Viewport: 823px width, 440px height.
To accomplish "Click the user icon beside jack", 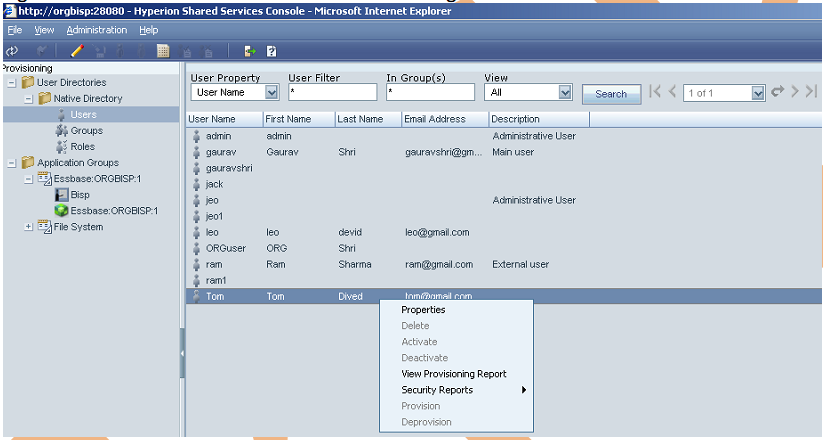I will tap(196, 184).
